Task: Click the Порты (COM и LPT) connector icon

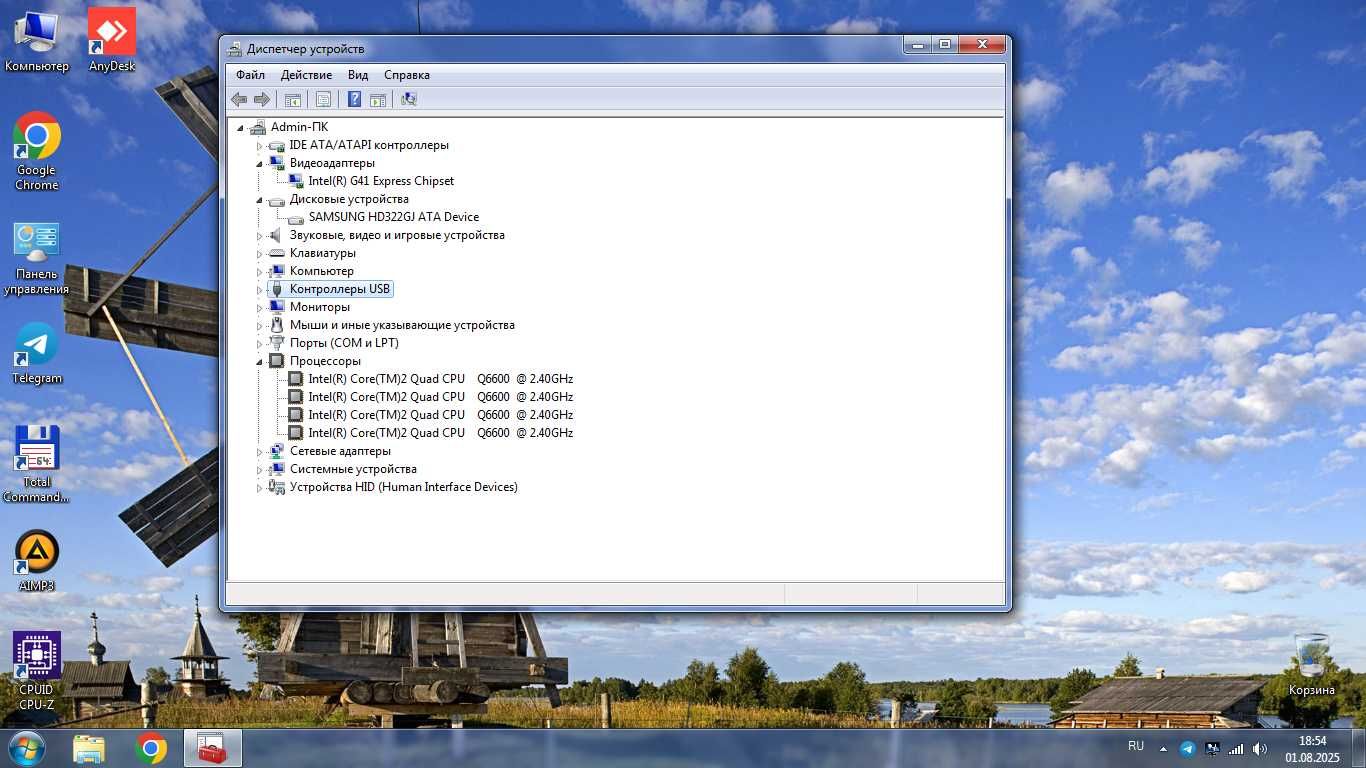Action: tap(277, 343)
